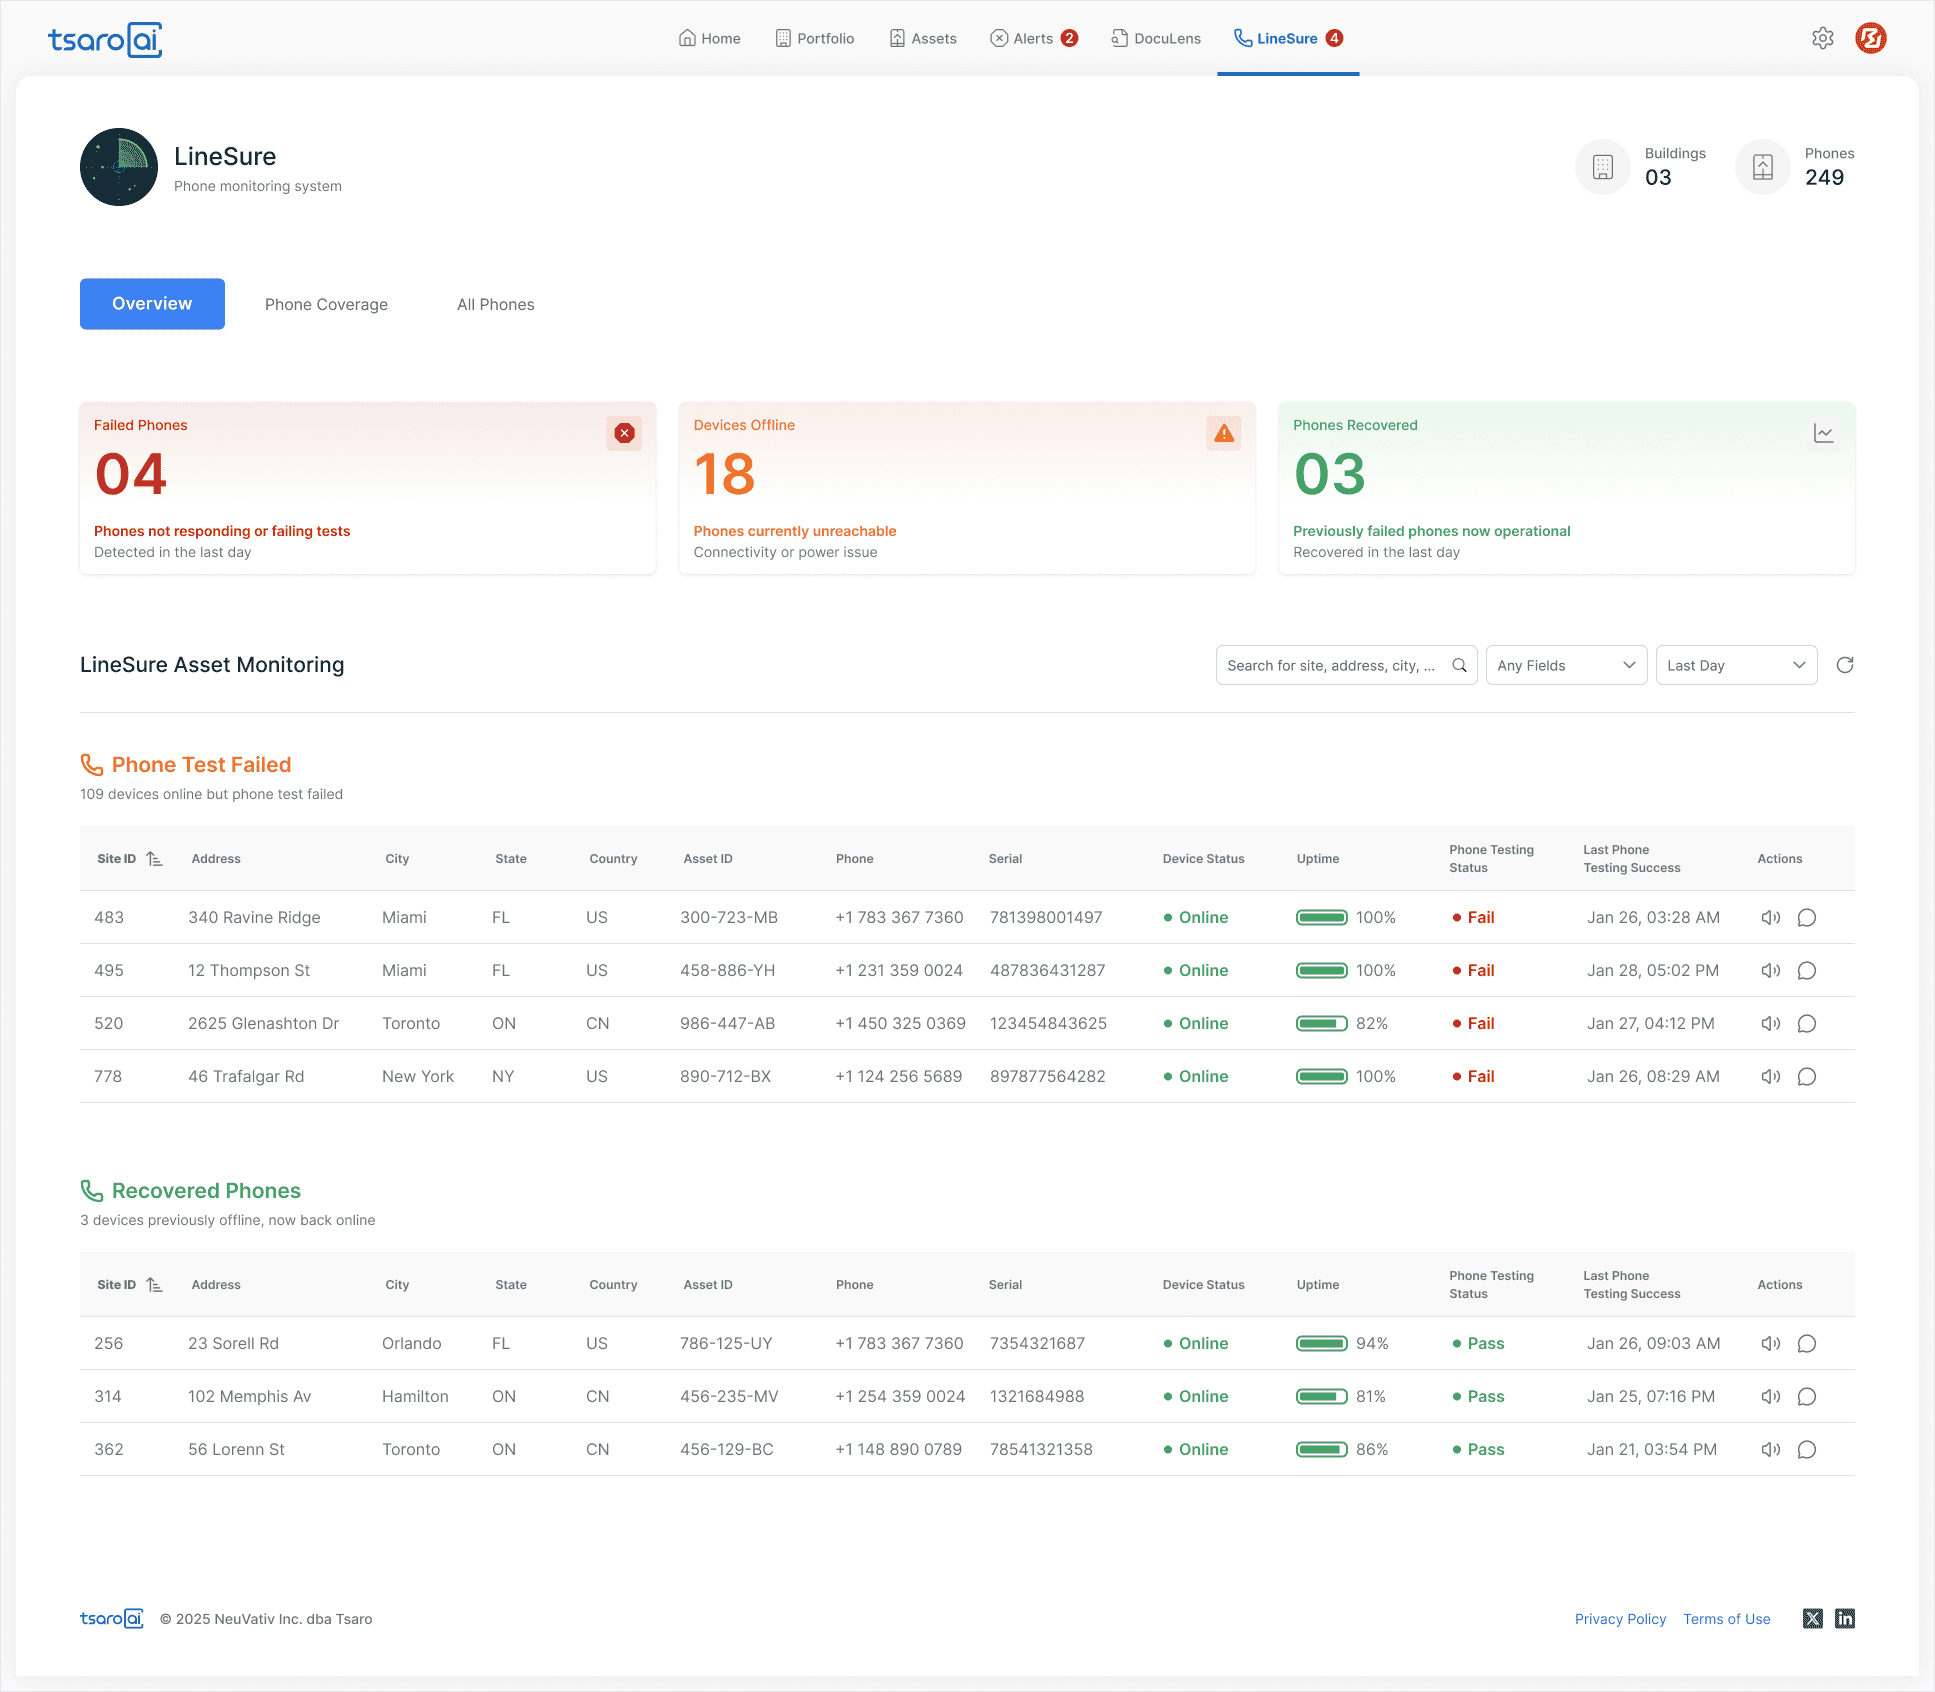Click the search magnifier icon
This screenshot has height=1692, width=1935.
[x=1459, y=665]
